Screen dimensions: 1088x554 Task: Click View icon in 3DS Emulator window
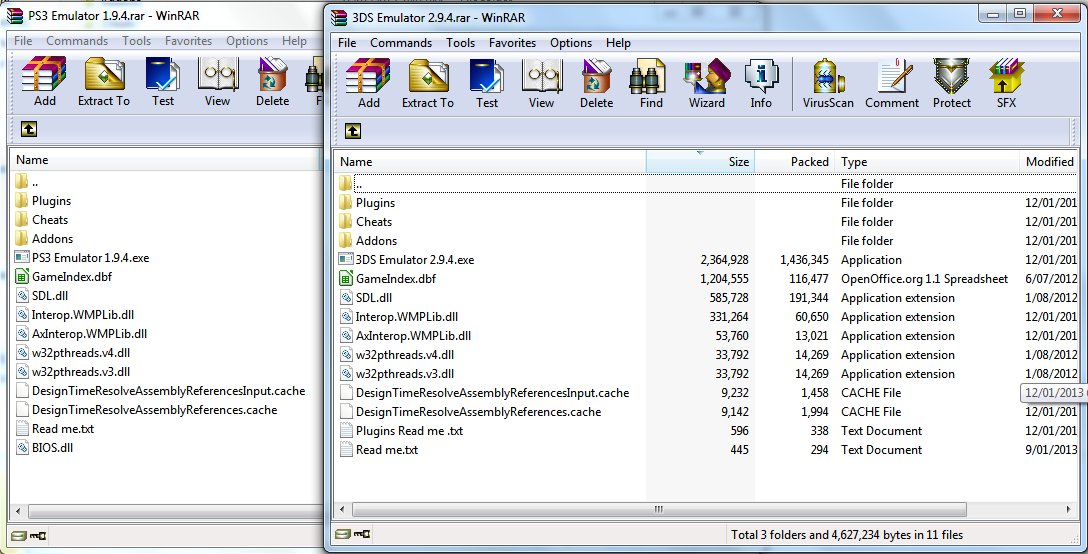click(x=541, y=83)
